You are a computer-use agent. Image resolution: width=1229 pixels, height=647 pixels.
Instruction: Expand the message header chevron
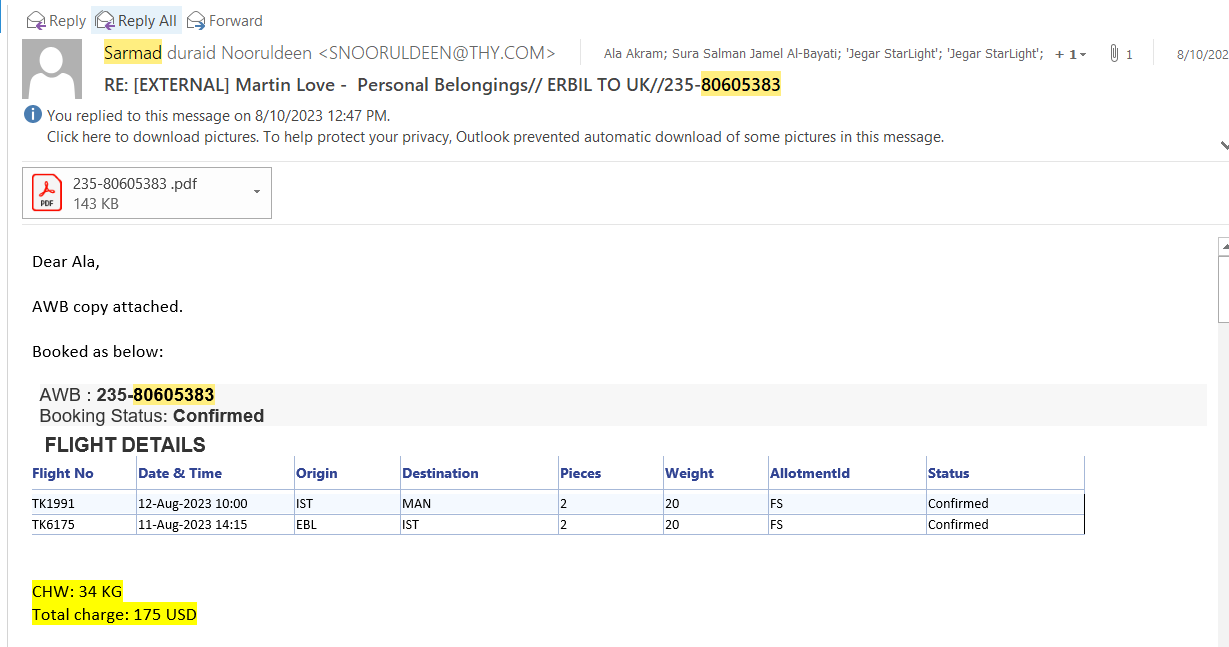tap(1223, 145)
